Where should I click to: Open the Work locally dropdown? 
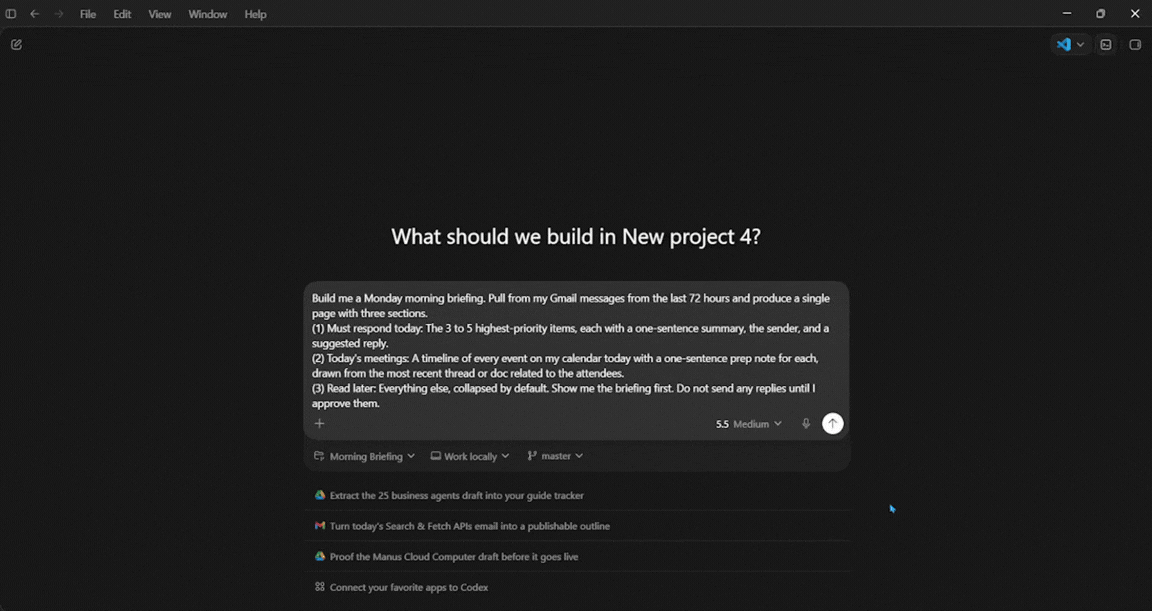469,456
